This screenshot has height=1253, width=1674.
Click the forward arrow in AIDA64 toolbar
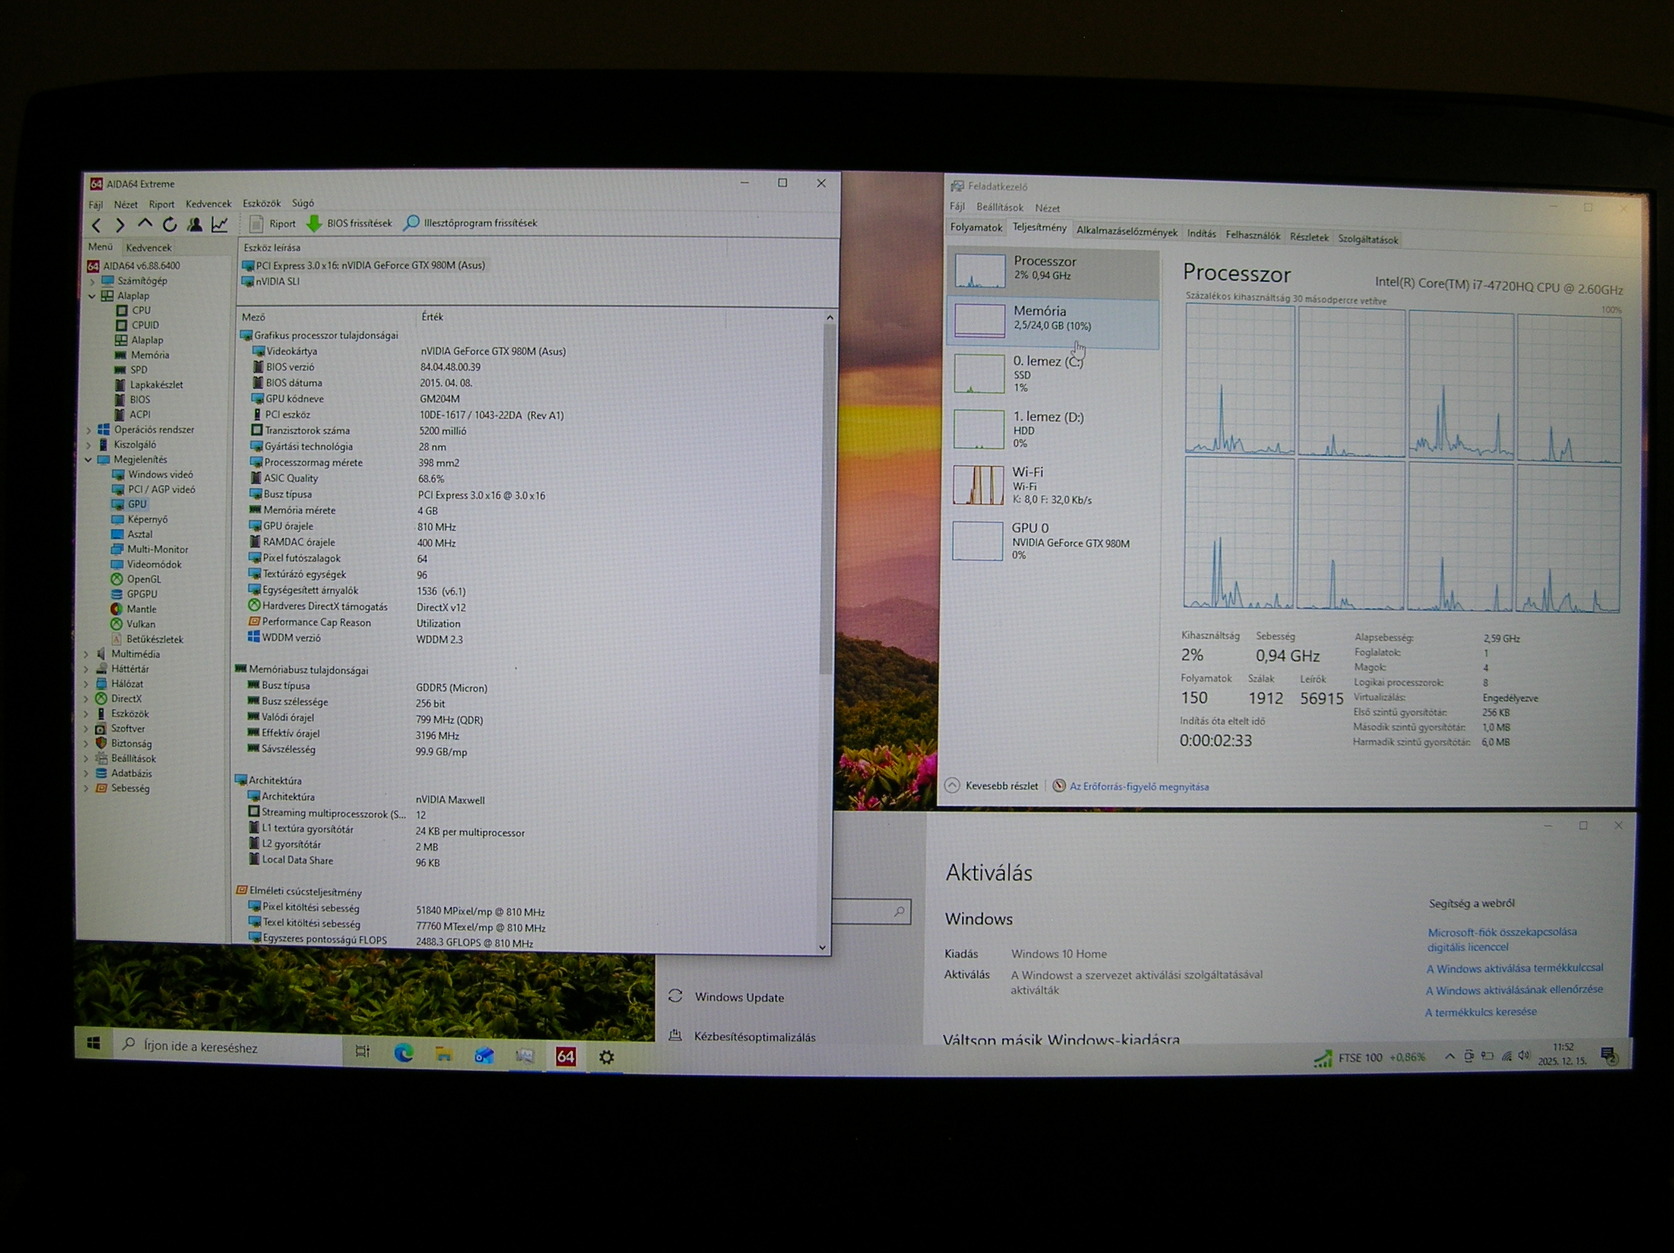coord(120,225)
